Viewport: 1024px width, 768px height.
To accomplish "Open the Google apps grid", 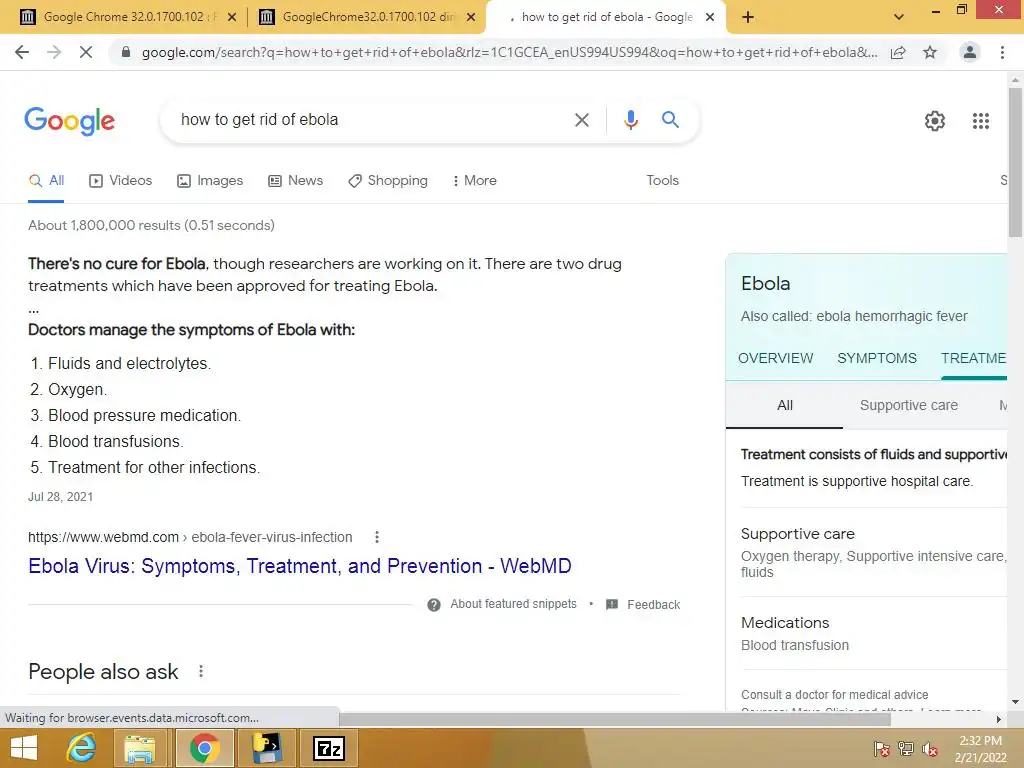I will pos(980,121).
